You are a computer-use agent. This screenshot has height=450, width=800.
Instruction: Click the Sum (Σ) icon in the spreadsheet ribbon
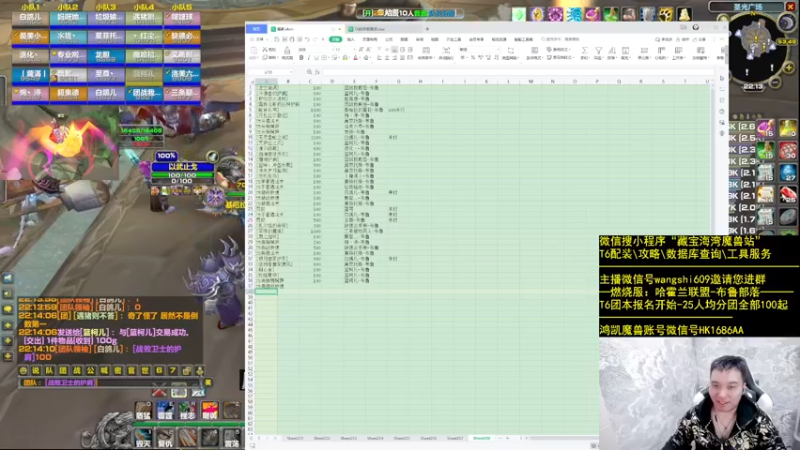pyautogui.click(x=585, y=51)
